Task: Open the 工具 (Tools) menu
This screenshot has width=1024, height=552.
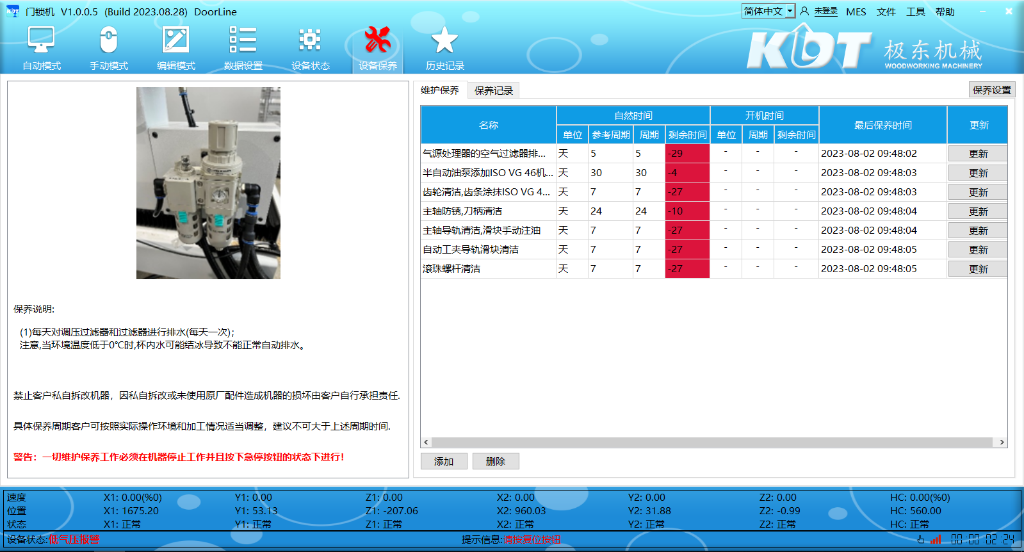Action: click(915, 12)
